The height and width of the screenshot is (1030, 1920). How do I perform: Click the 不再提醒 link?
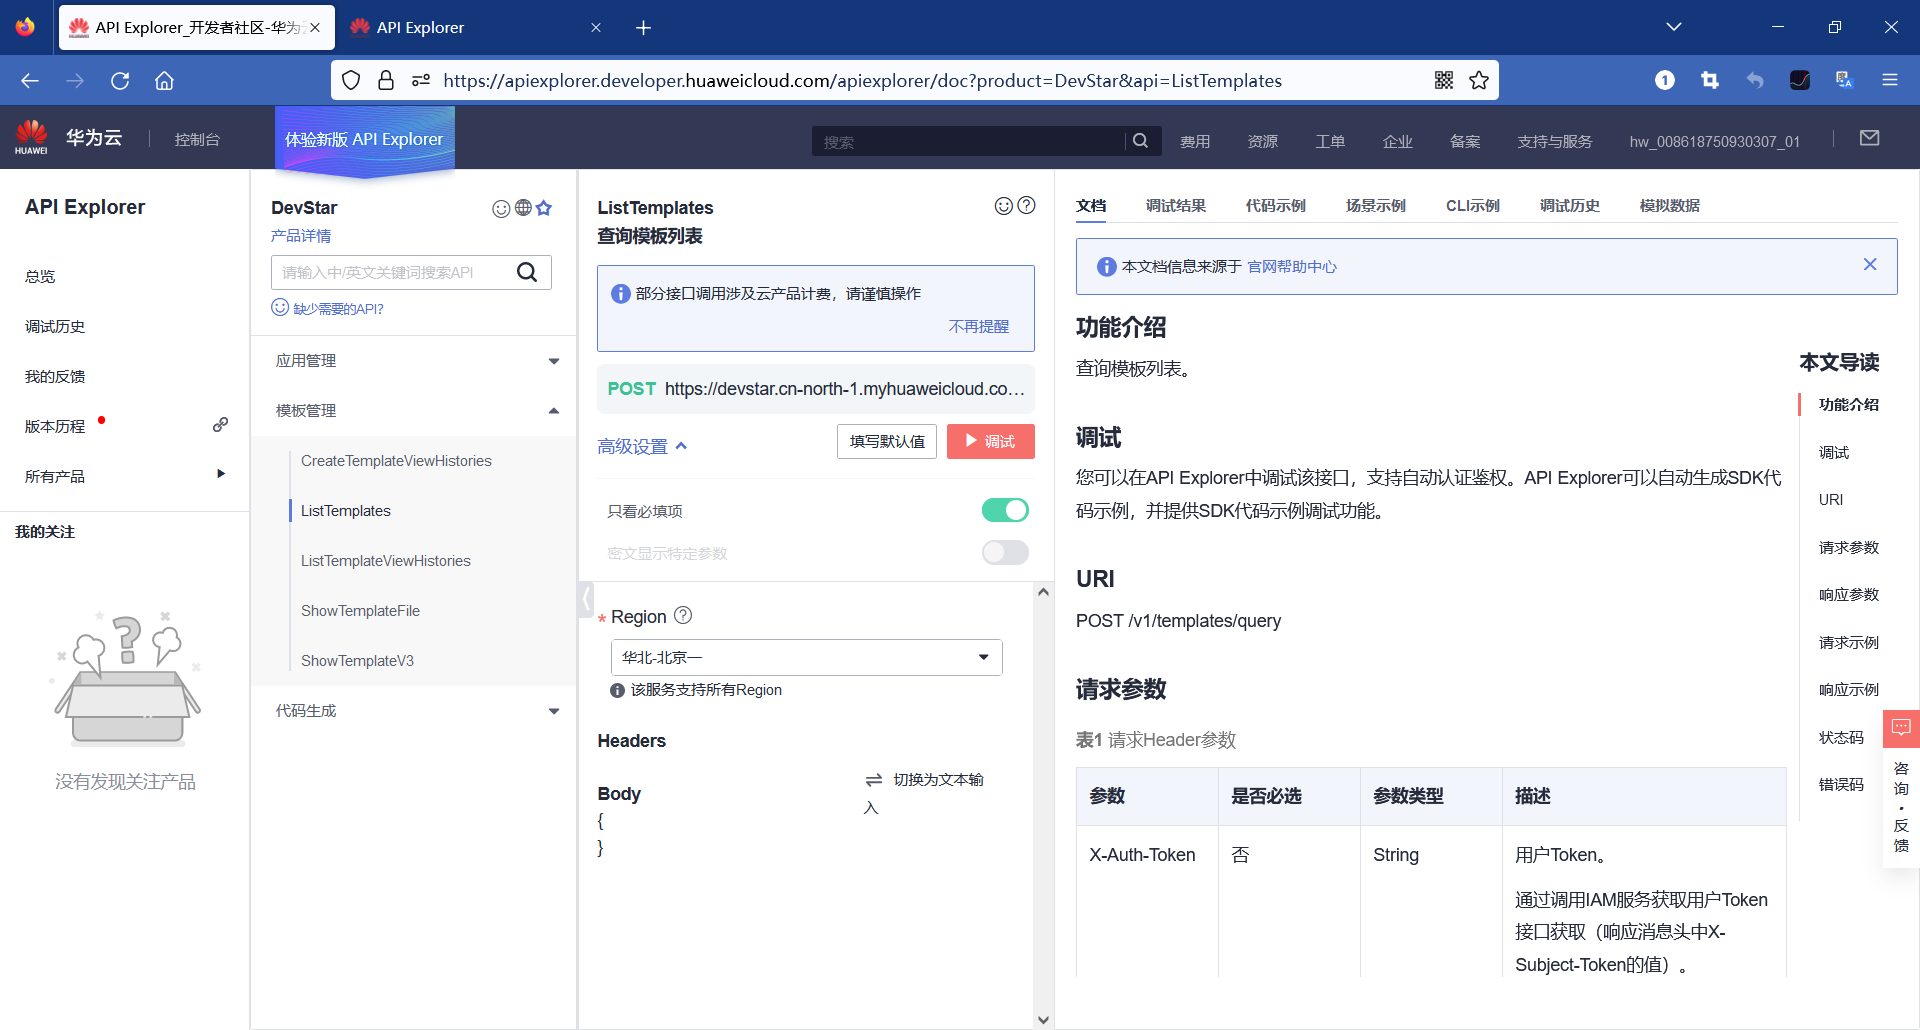(979, 327)
